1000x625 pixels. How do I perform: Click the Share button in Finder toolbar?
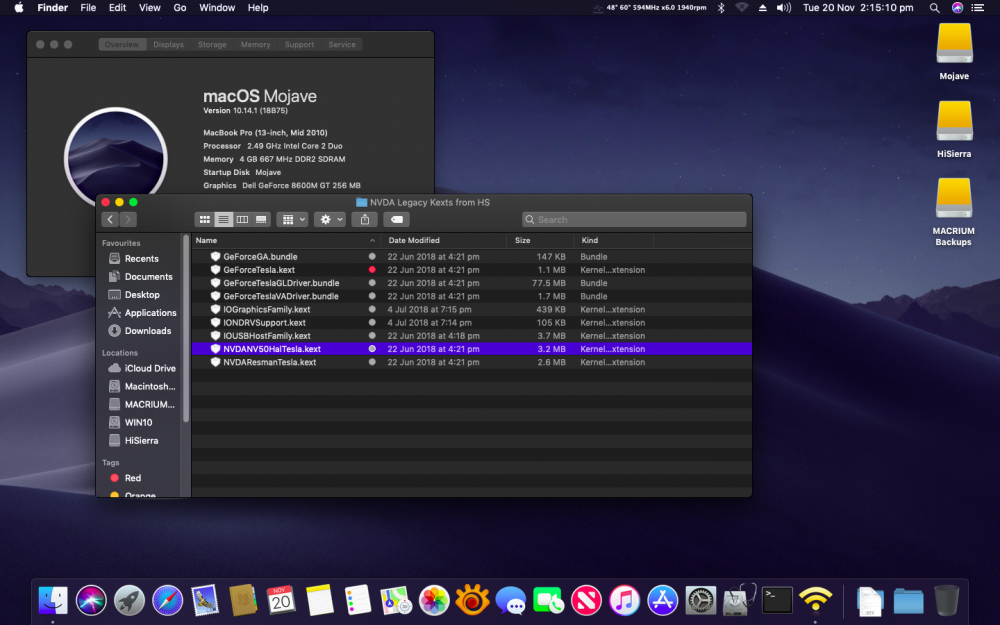pos(365,219)
